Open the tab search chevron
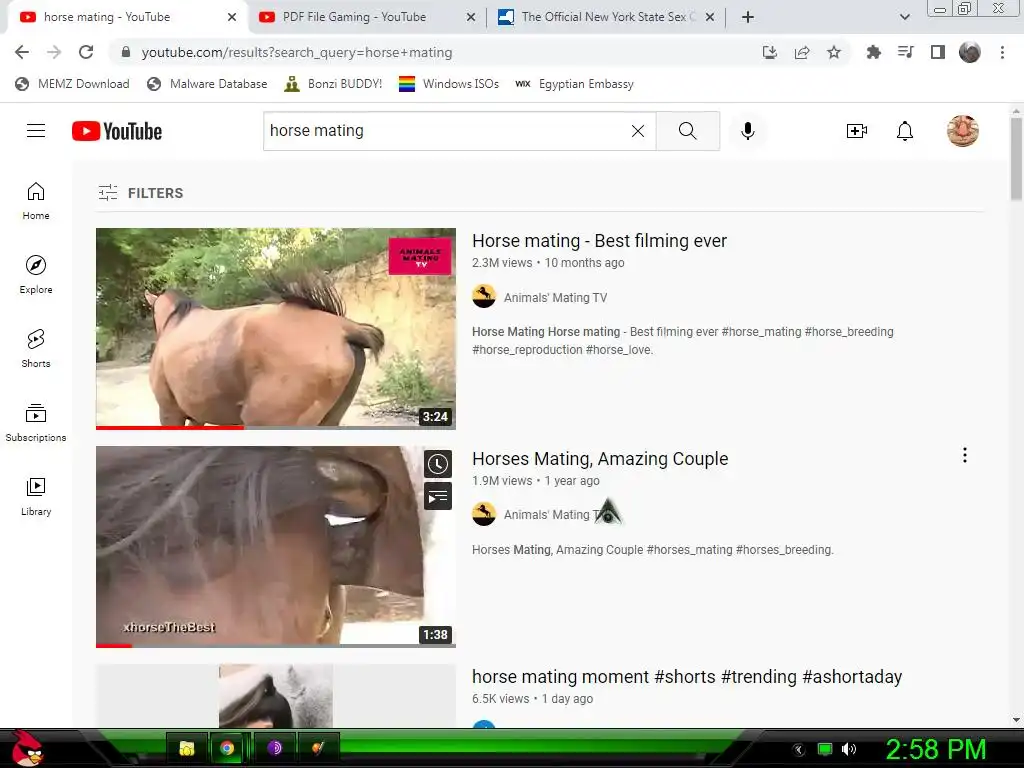1024x768 pixels. pyautogui.click(x=904, y=17)
